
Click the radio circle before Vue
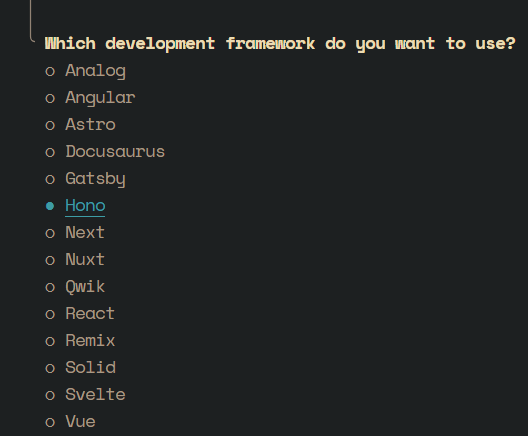pyautogui.click(x=50, y=422)
